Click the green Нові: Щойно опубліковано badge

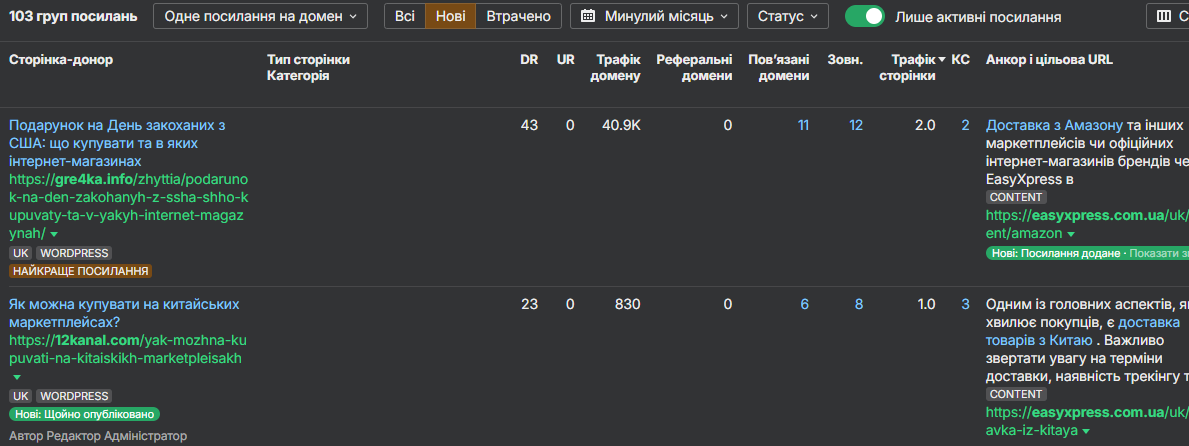[x=85, y=414]
